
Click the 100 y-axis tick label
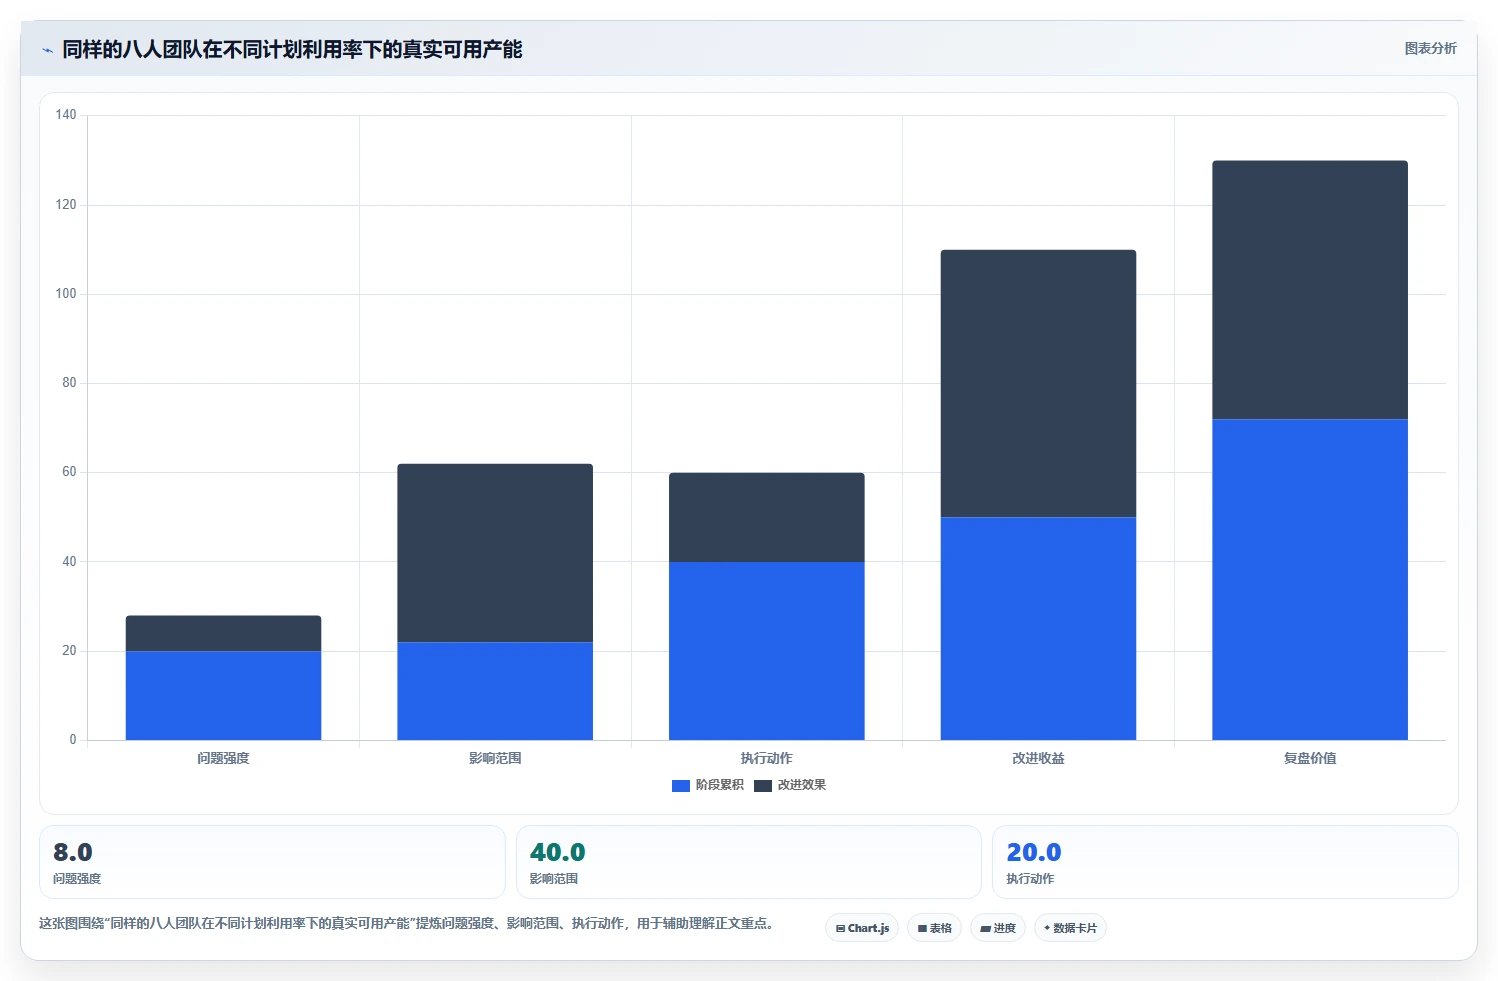(66, 294)
